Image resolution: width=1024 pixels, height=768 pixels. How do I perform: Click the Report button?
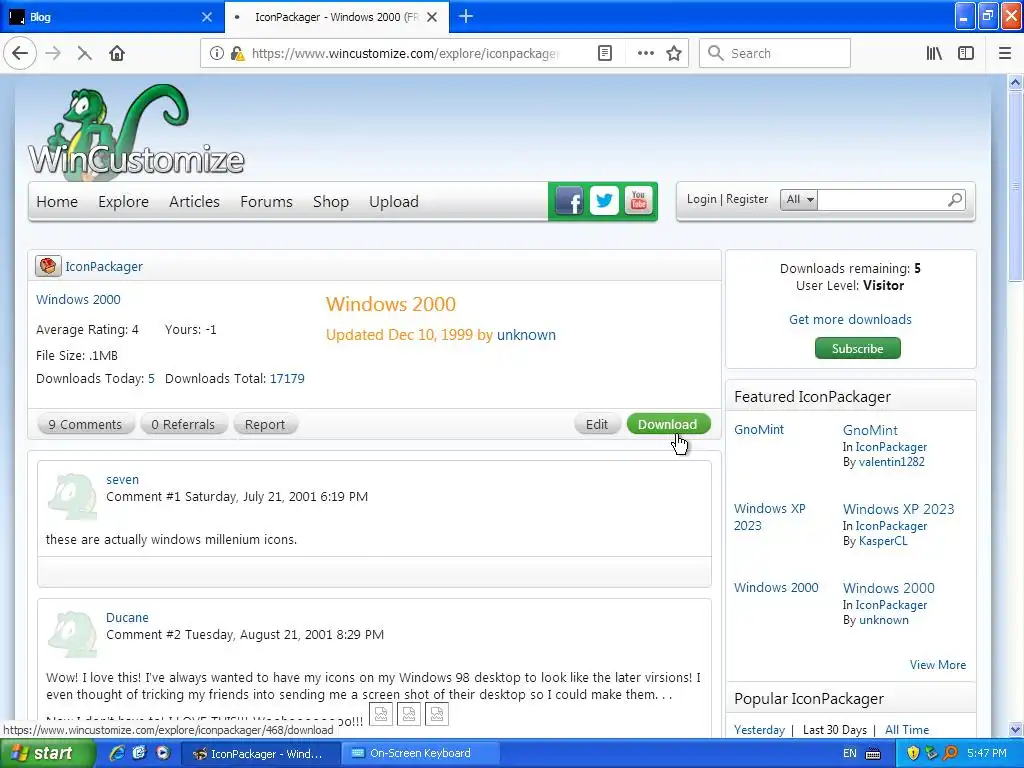264,424
